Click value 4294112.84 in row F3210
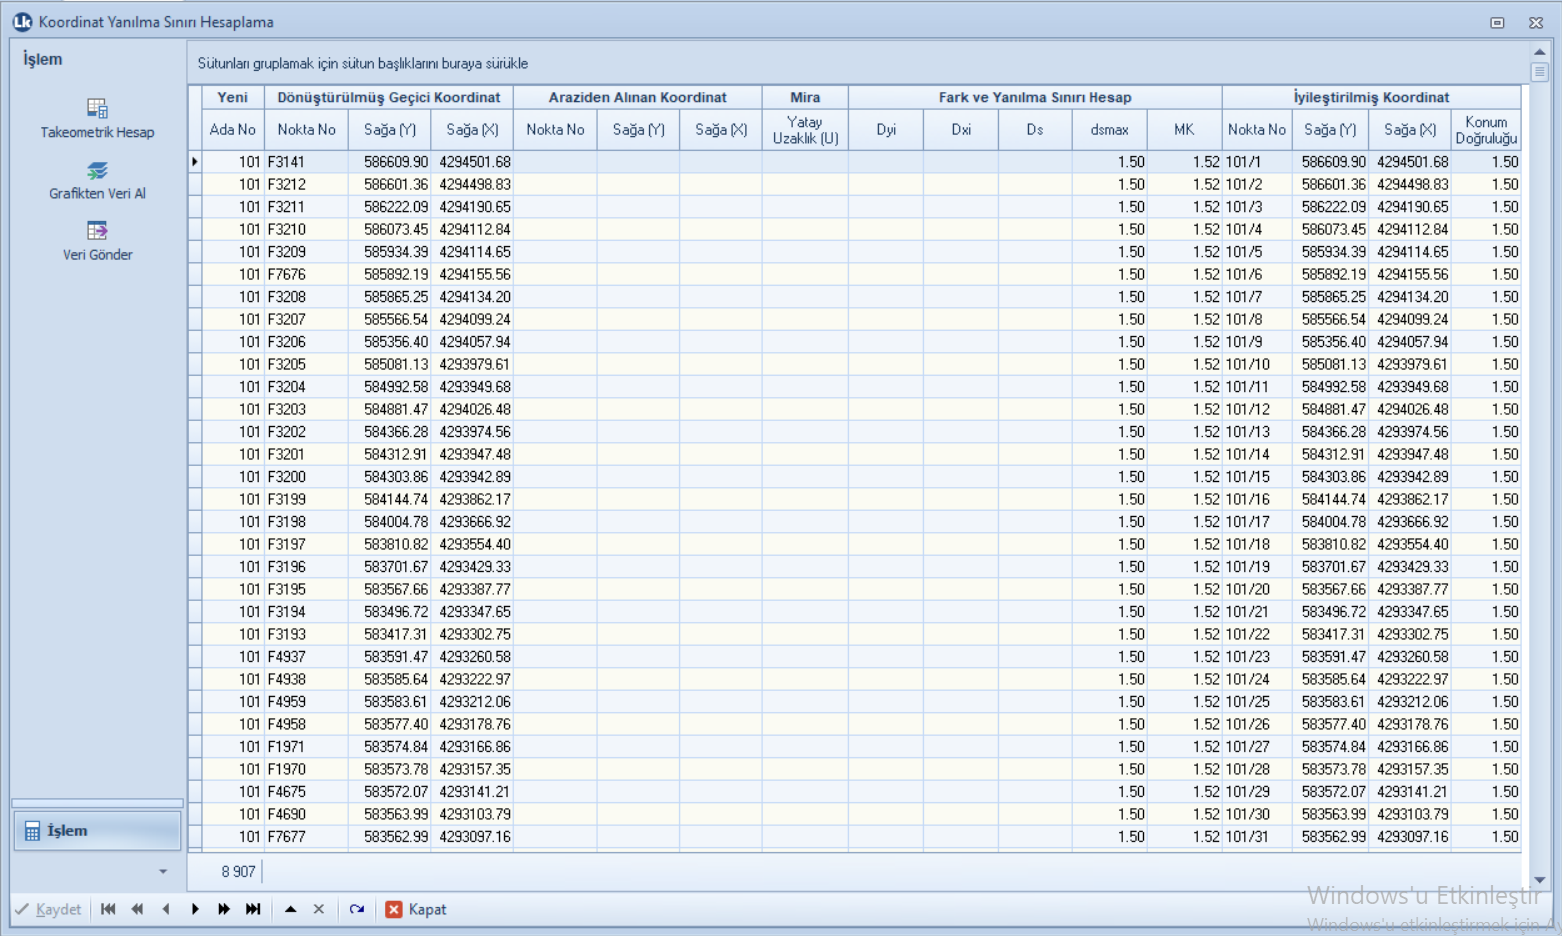 pyautogui.click(x=472, y=229)
